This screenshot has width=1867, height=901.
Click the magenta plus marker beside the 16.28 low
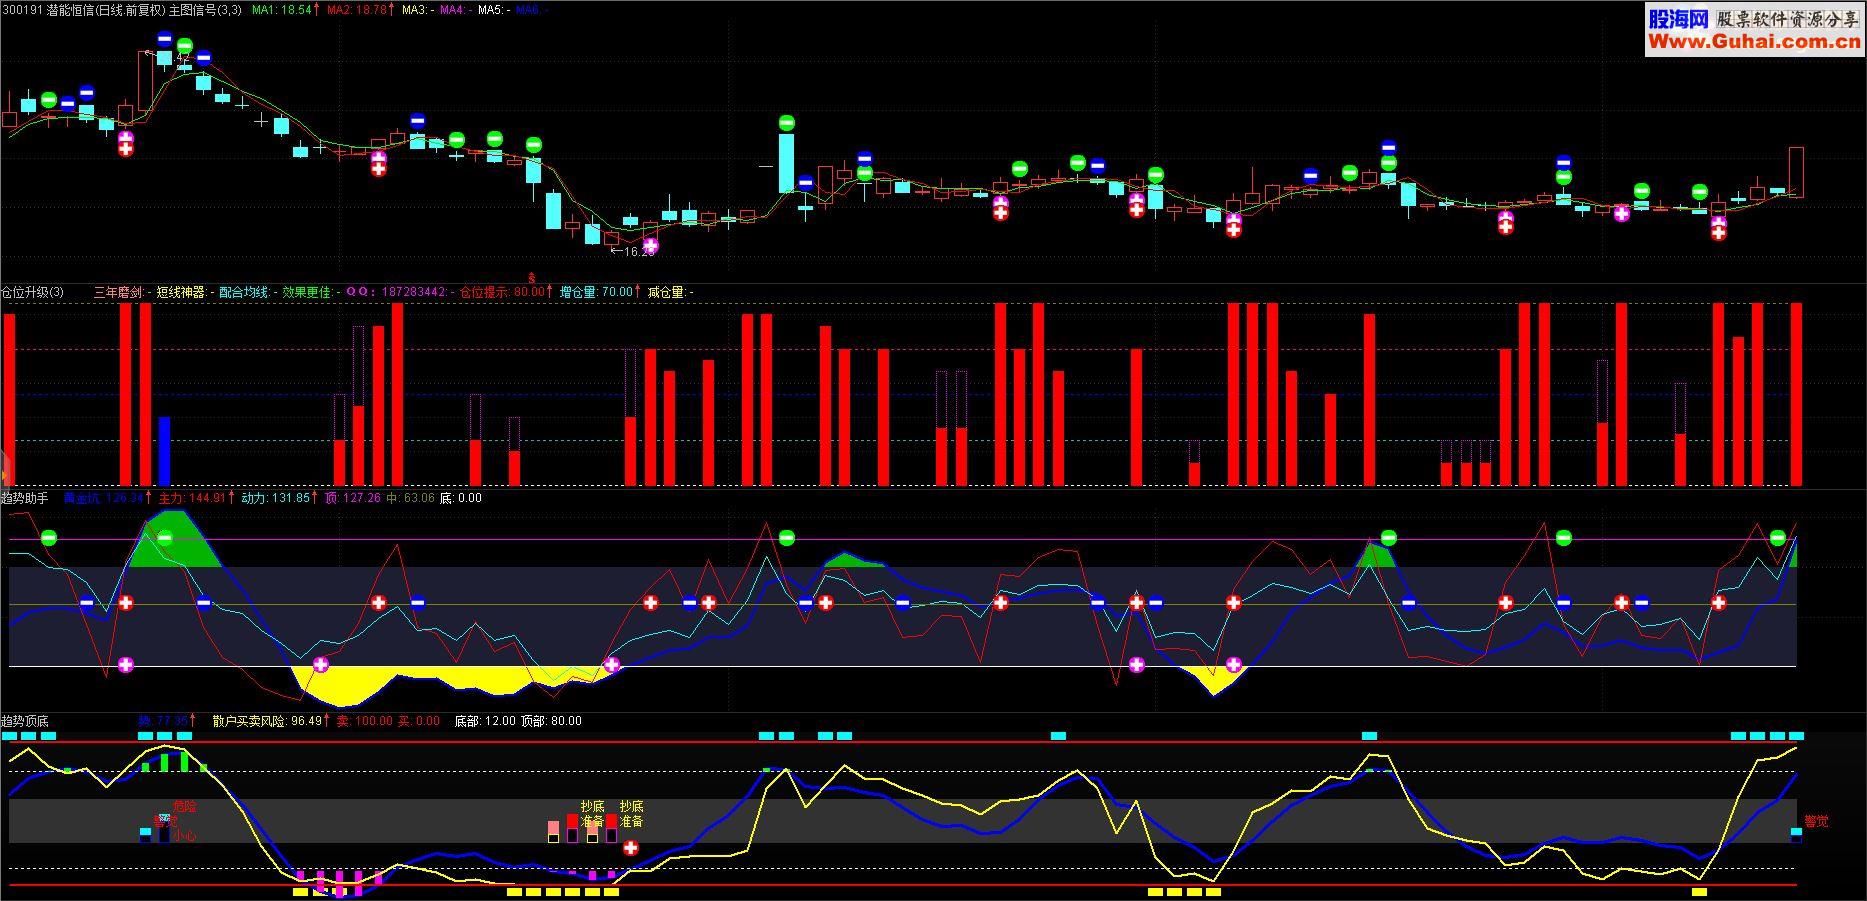tap(651, 245)
